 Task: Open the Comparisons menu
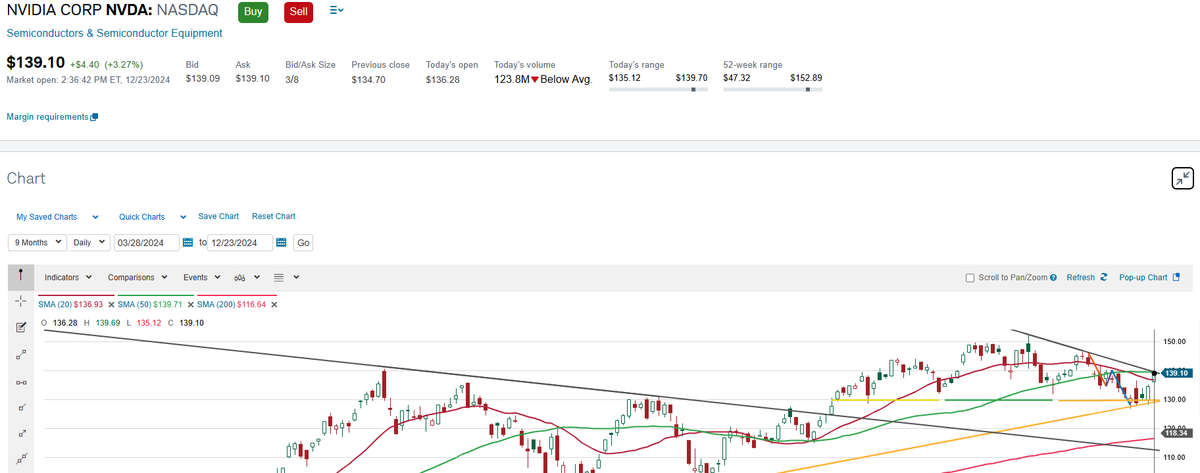pos(139,277)
